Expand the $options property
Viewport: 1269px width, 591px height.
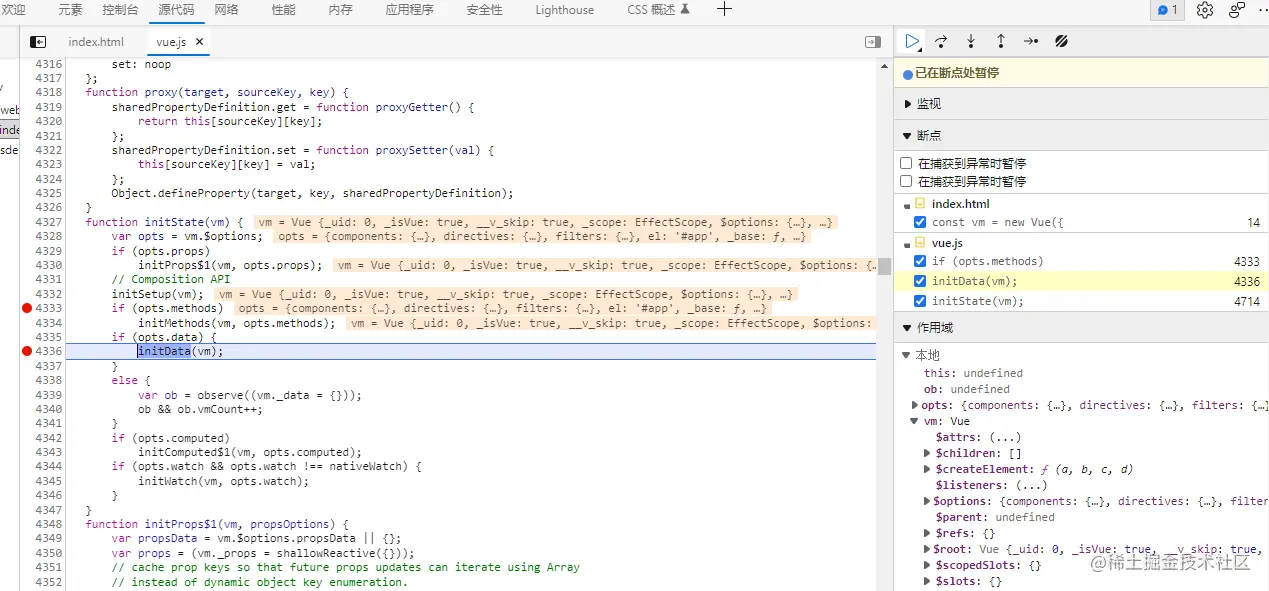pos(928,501)
